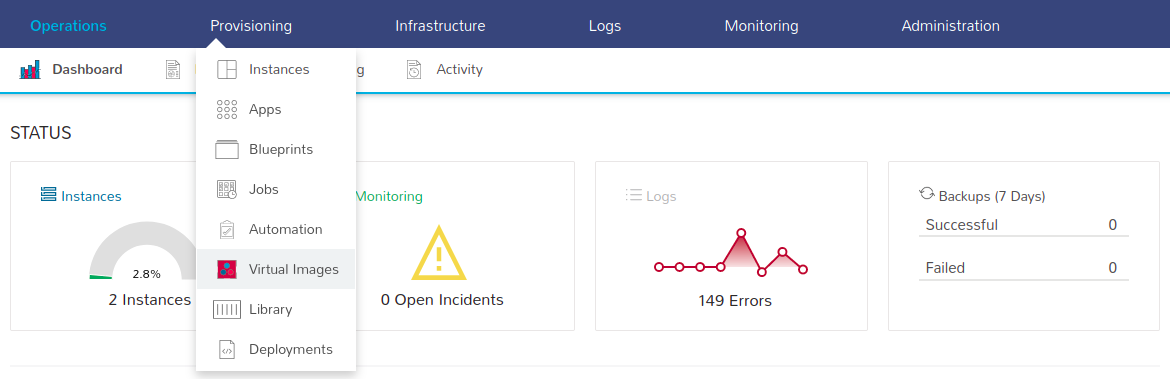The height and width of the screenshot is (379, 1170).
Task: Click the Library barcode icon
Action: pos(227,310)
